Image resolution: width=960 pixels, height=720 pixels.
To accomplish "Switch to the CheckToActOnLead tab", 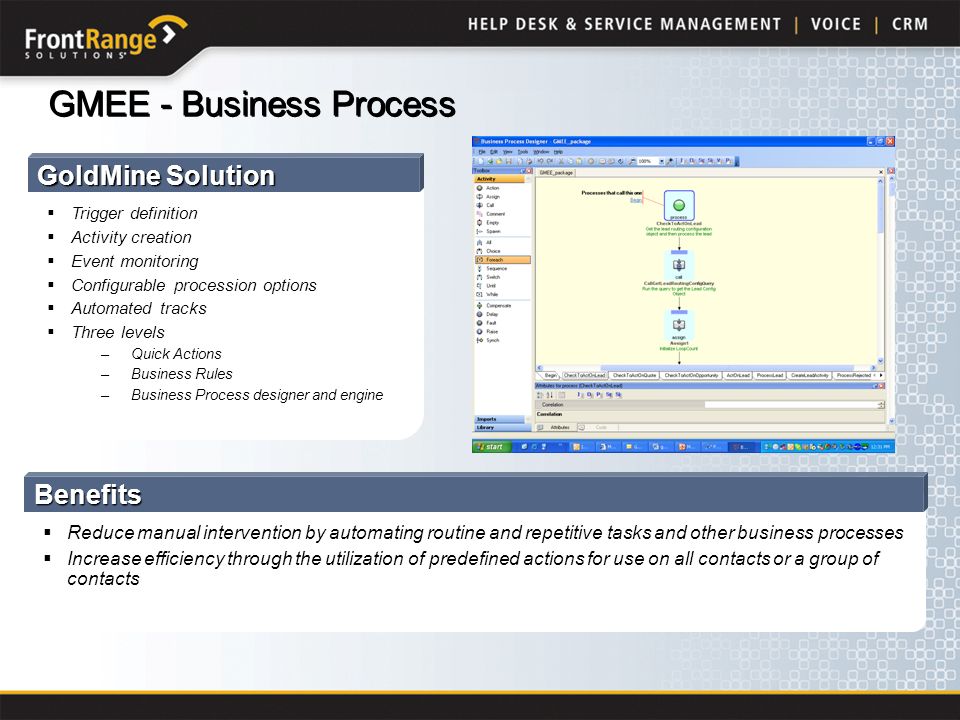I will tap(584, 375).
